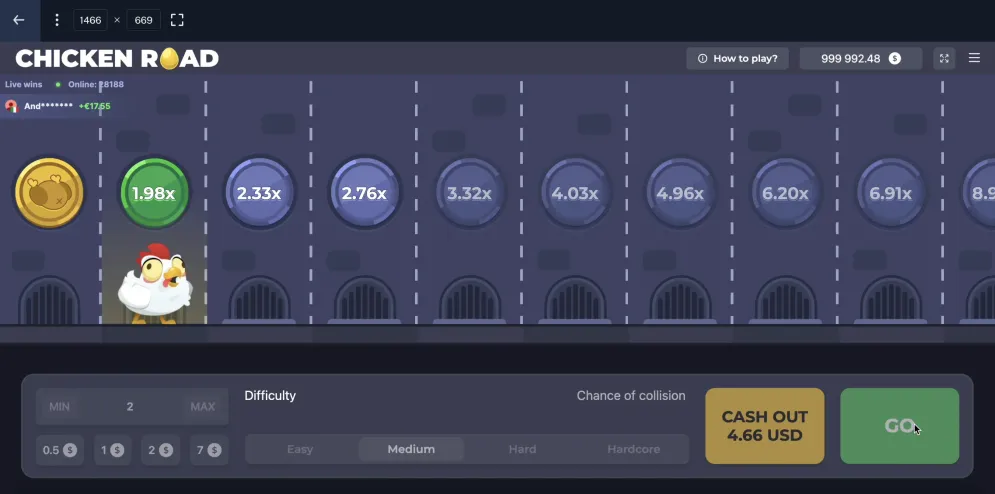995x494 pixels.
Task: Expand game with the fullscreen arrows icon
Action: coord(943,59)
